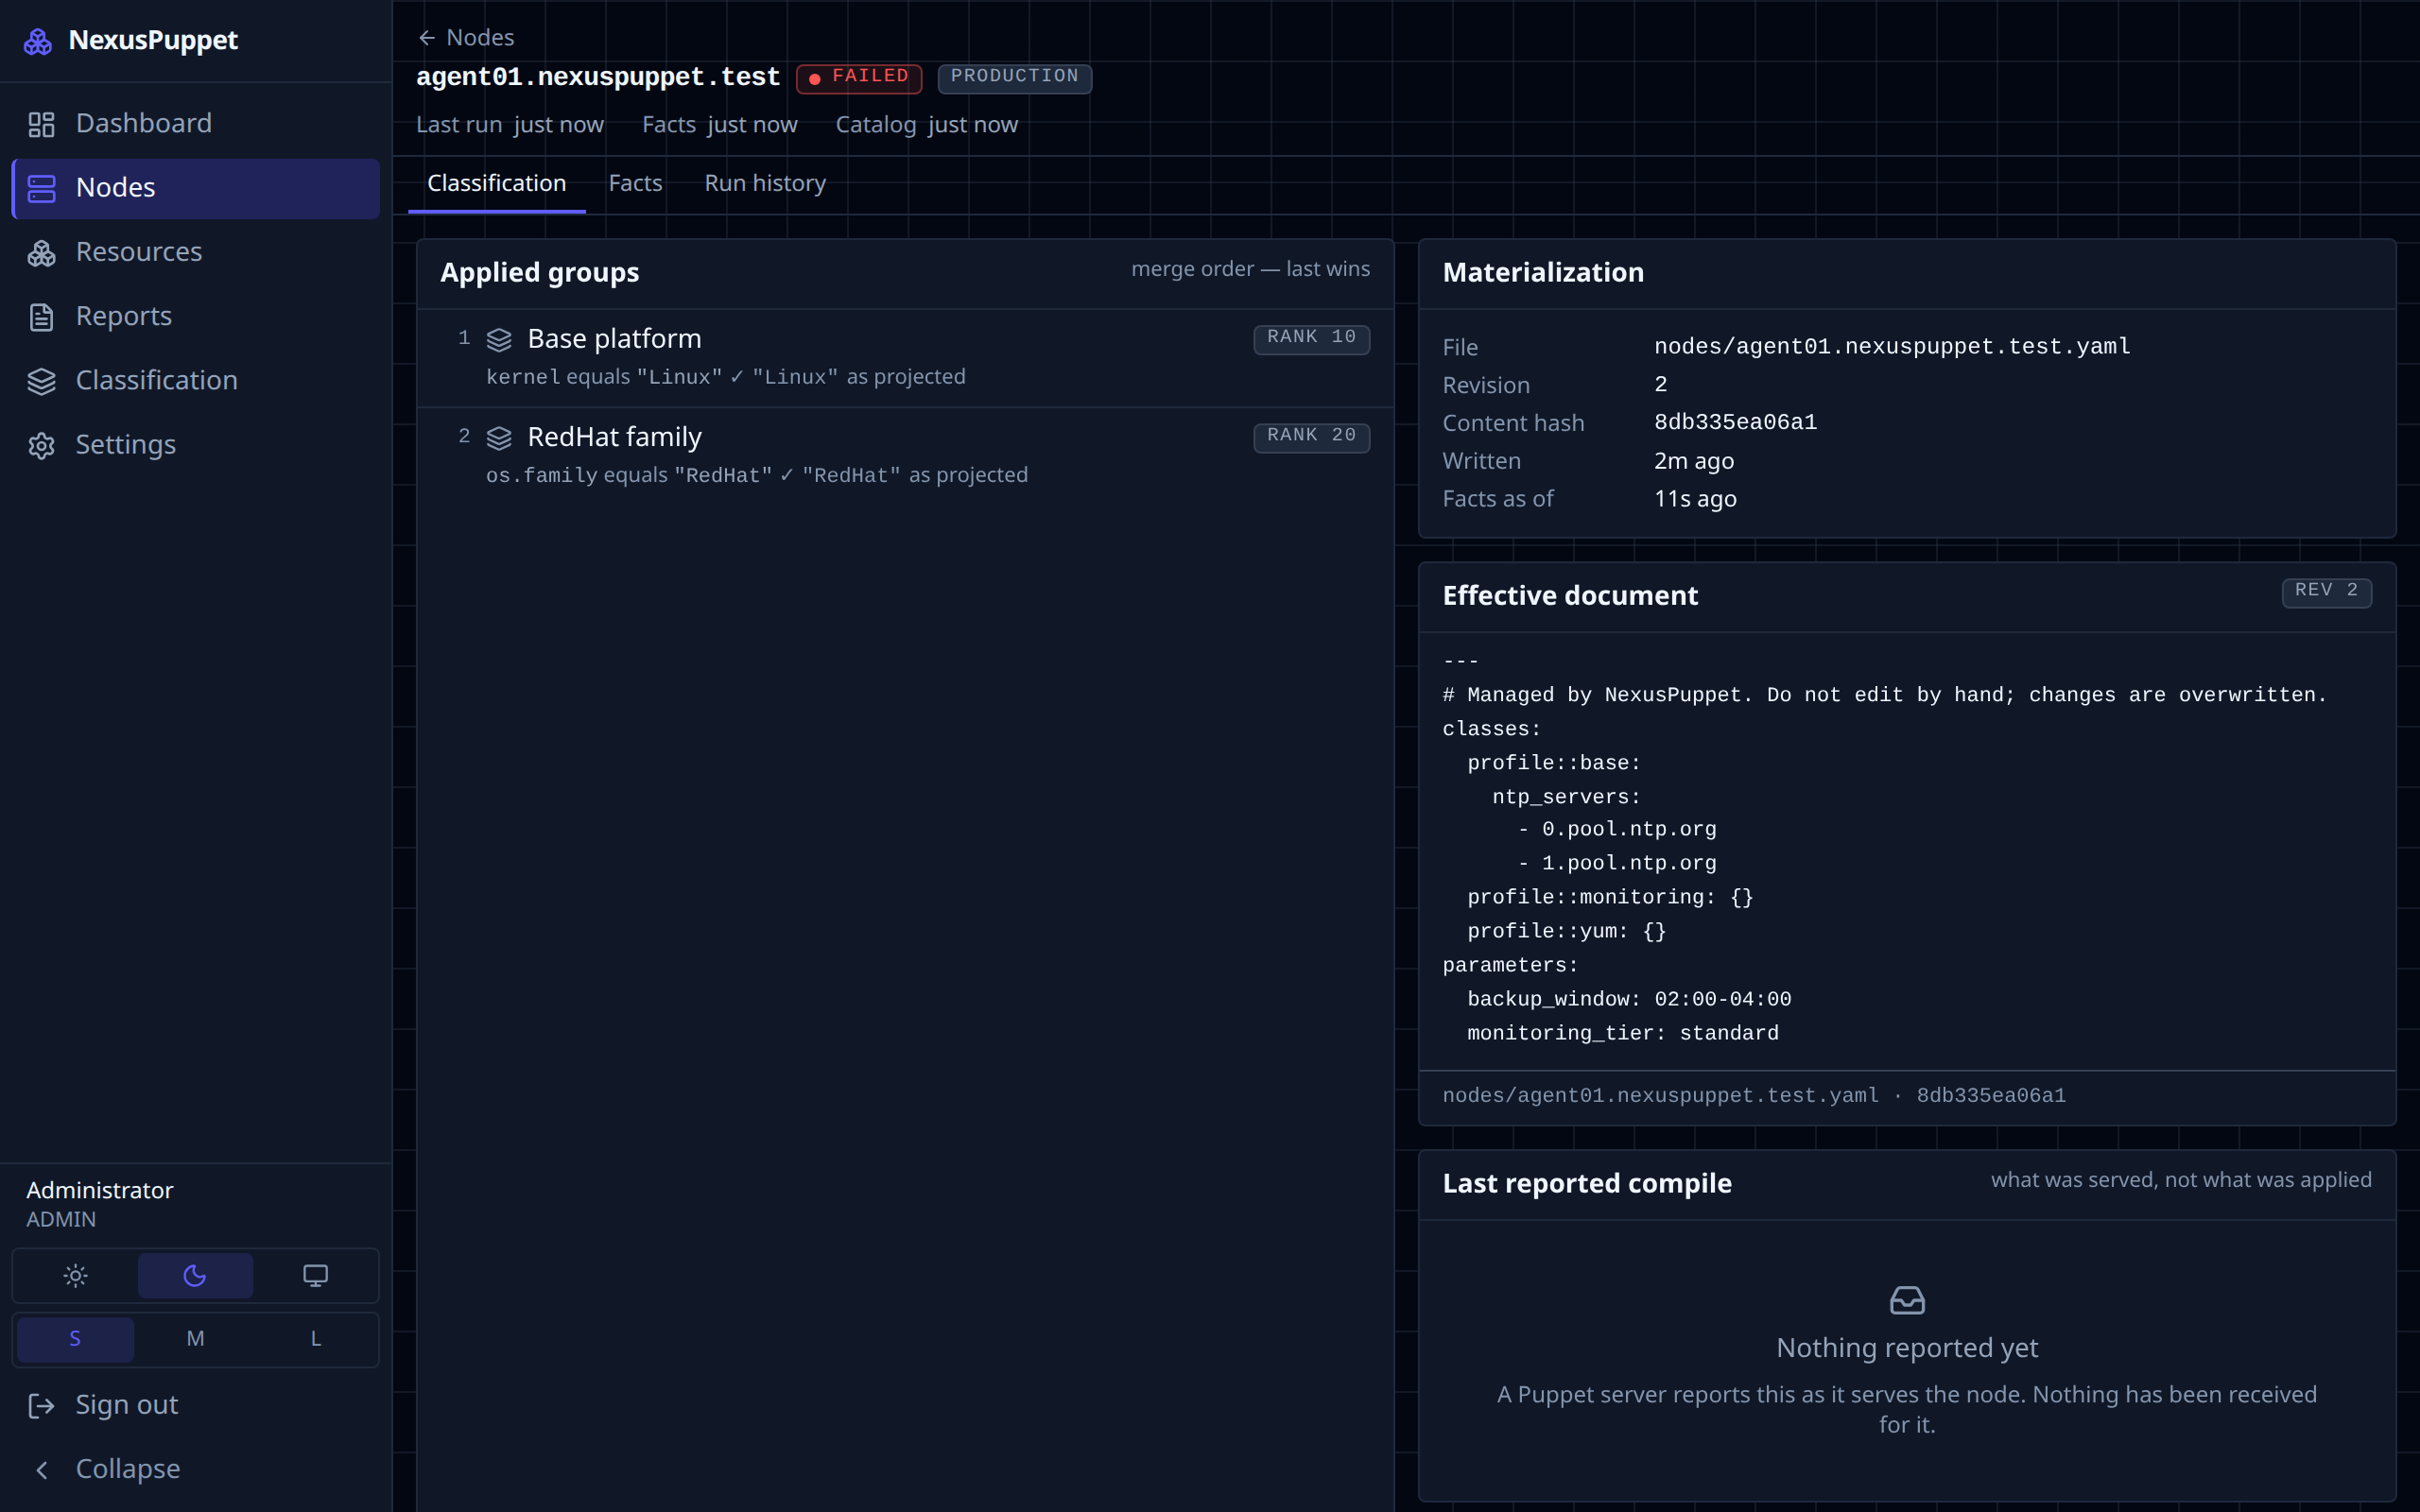Click 'merge order — last wins' text
The width and height of the screenshot is (2420, 1512).
1250,269
